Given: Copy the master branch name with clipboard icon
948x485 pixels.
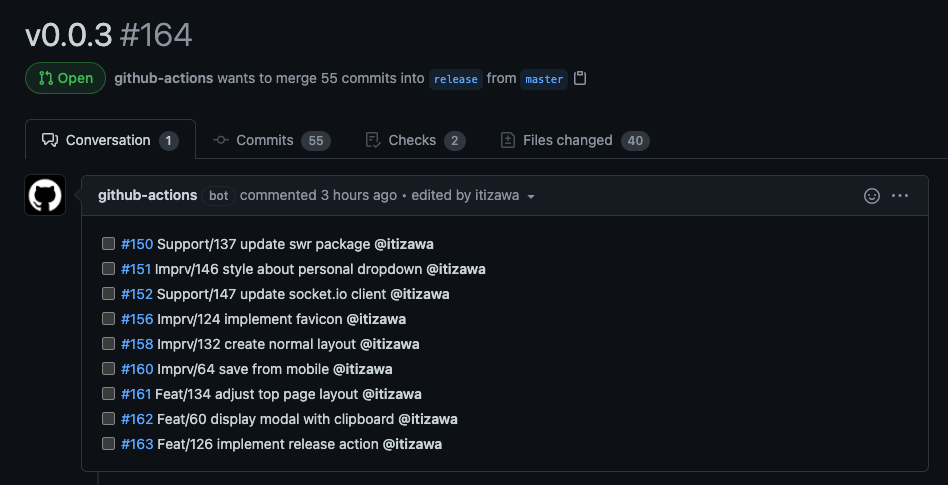Looking at the screenshot, I should pos(580,78).
